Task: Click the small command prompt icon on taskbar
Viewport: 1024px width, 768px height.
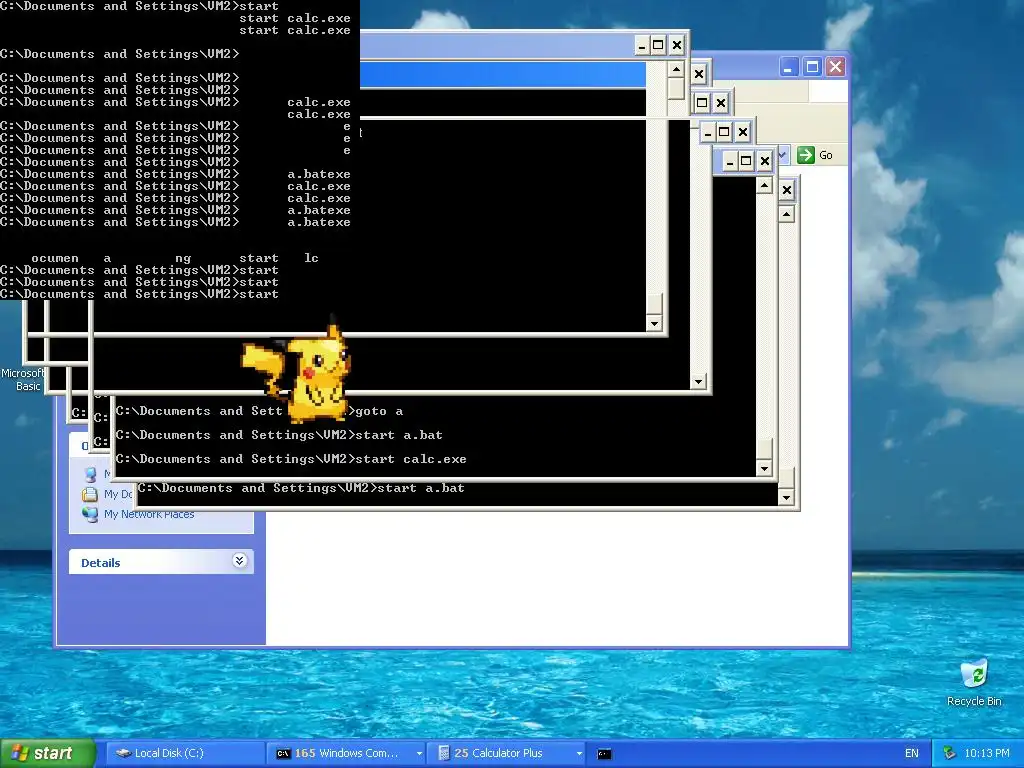Action: 605,754
